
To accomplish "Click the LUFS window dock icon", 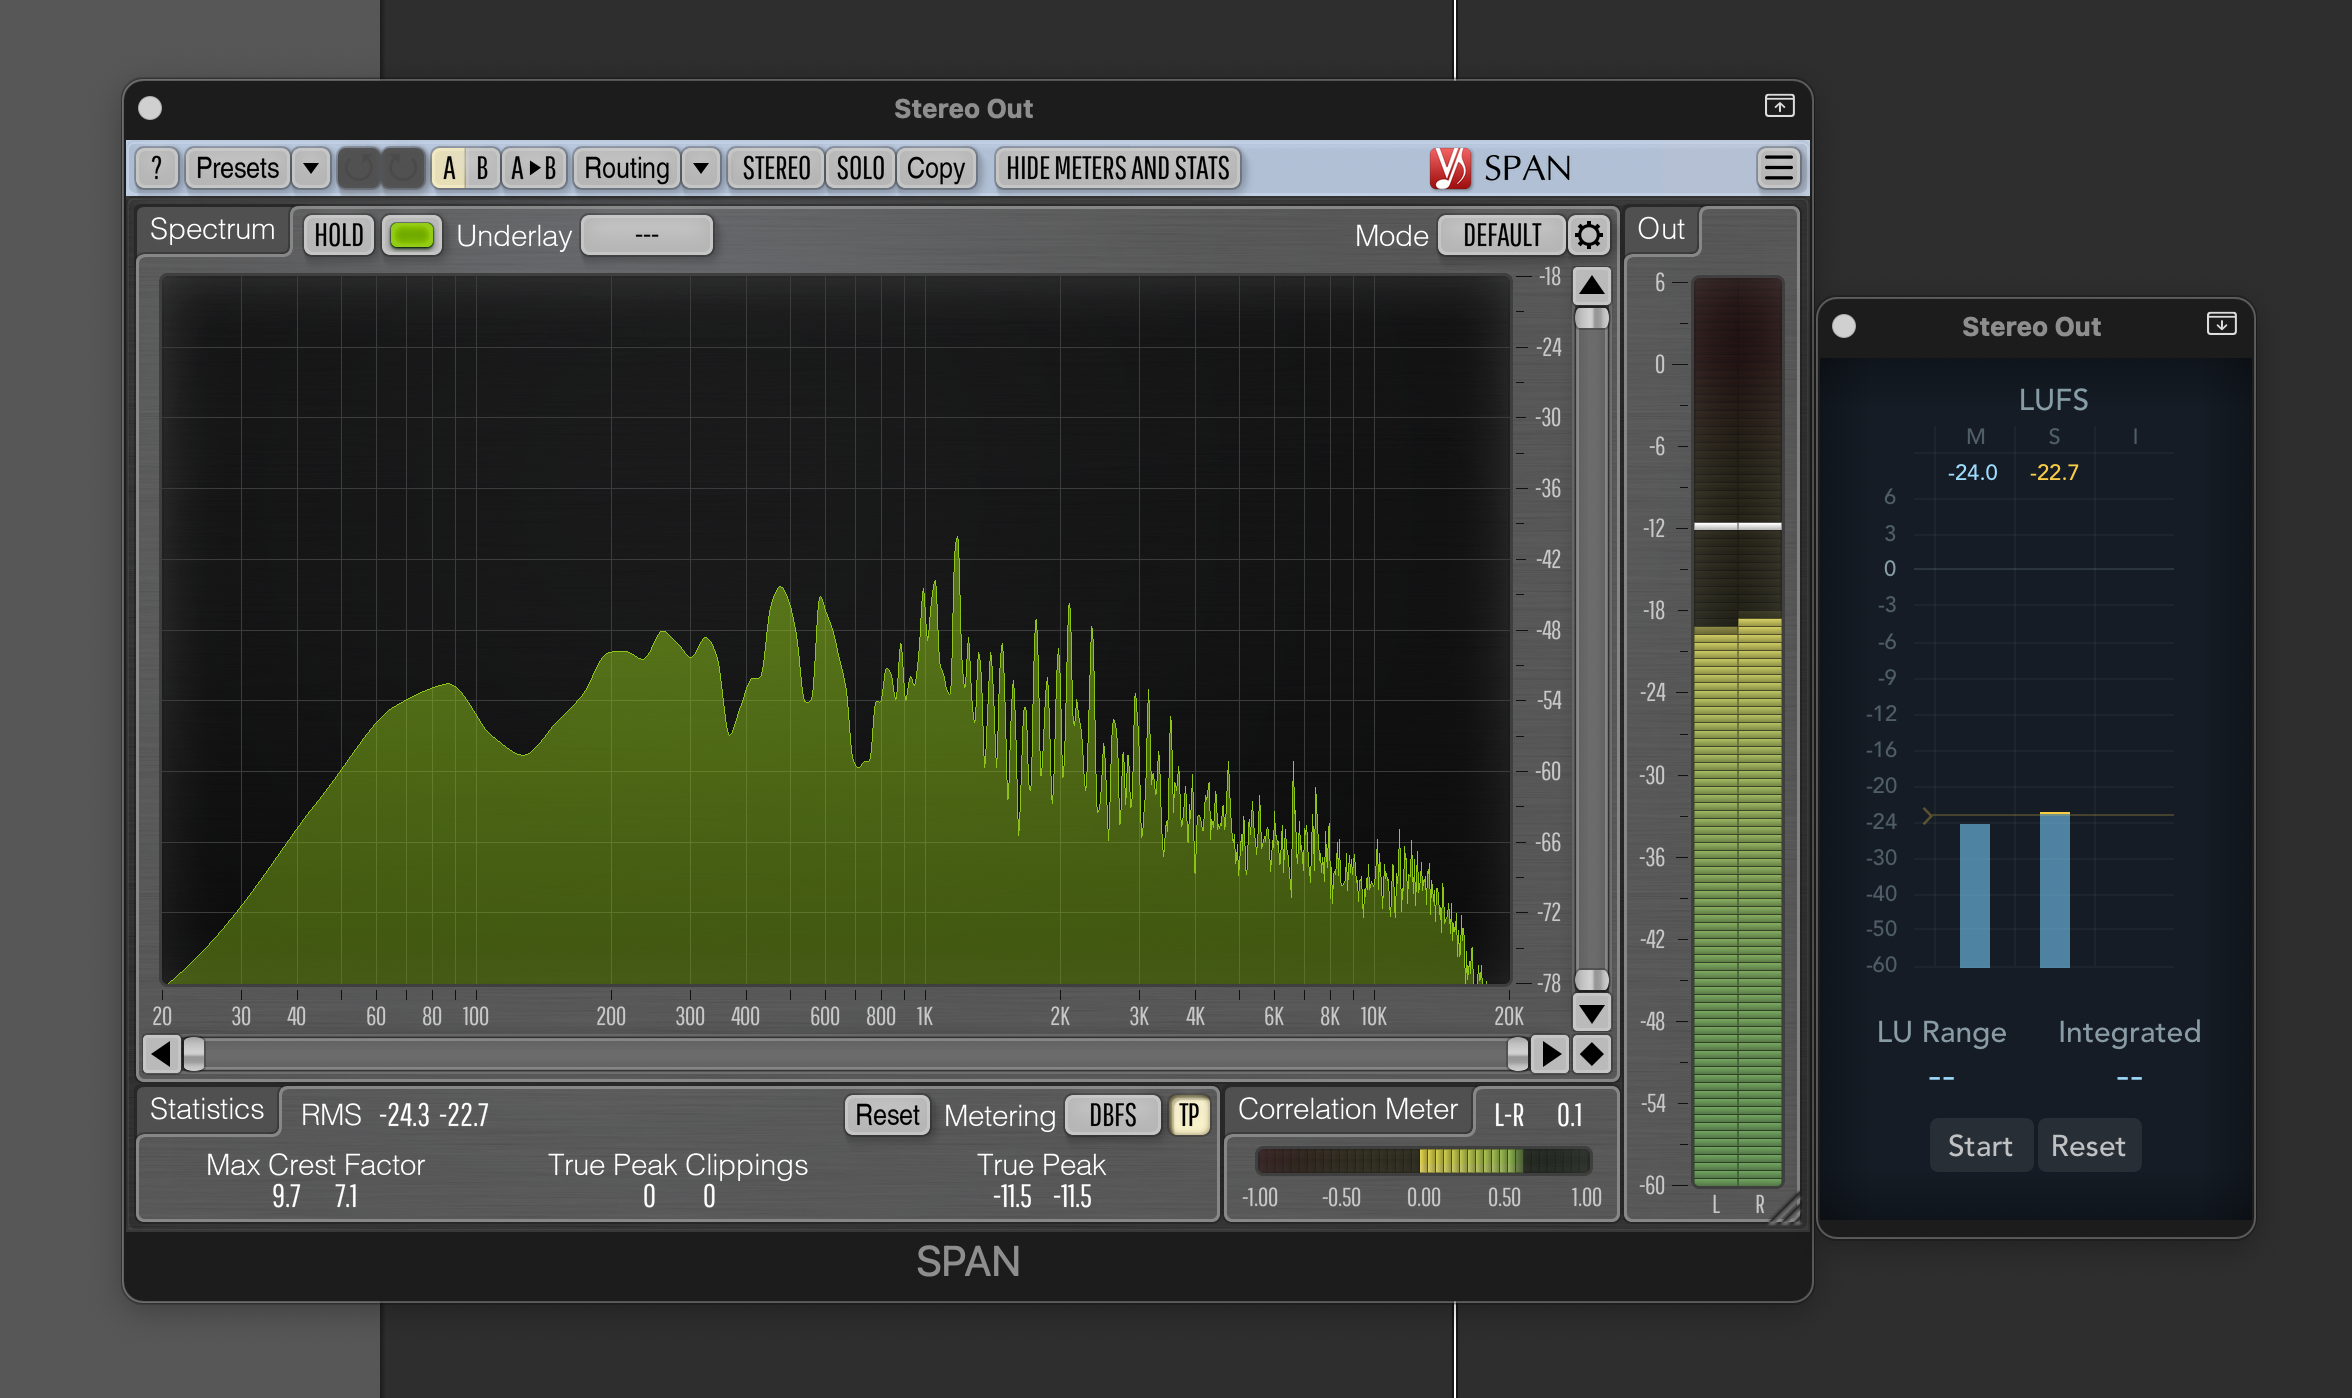I will point(2221,324).
